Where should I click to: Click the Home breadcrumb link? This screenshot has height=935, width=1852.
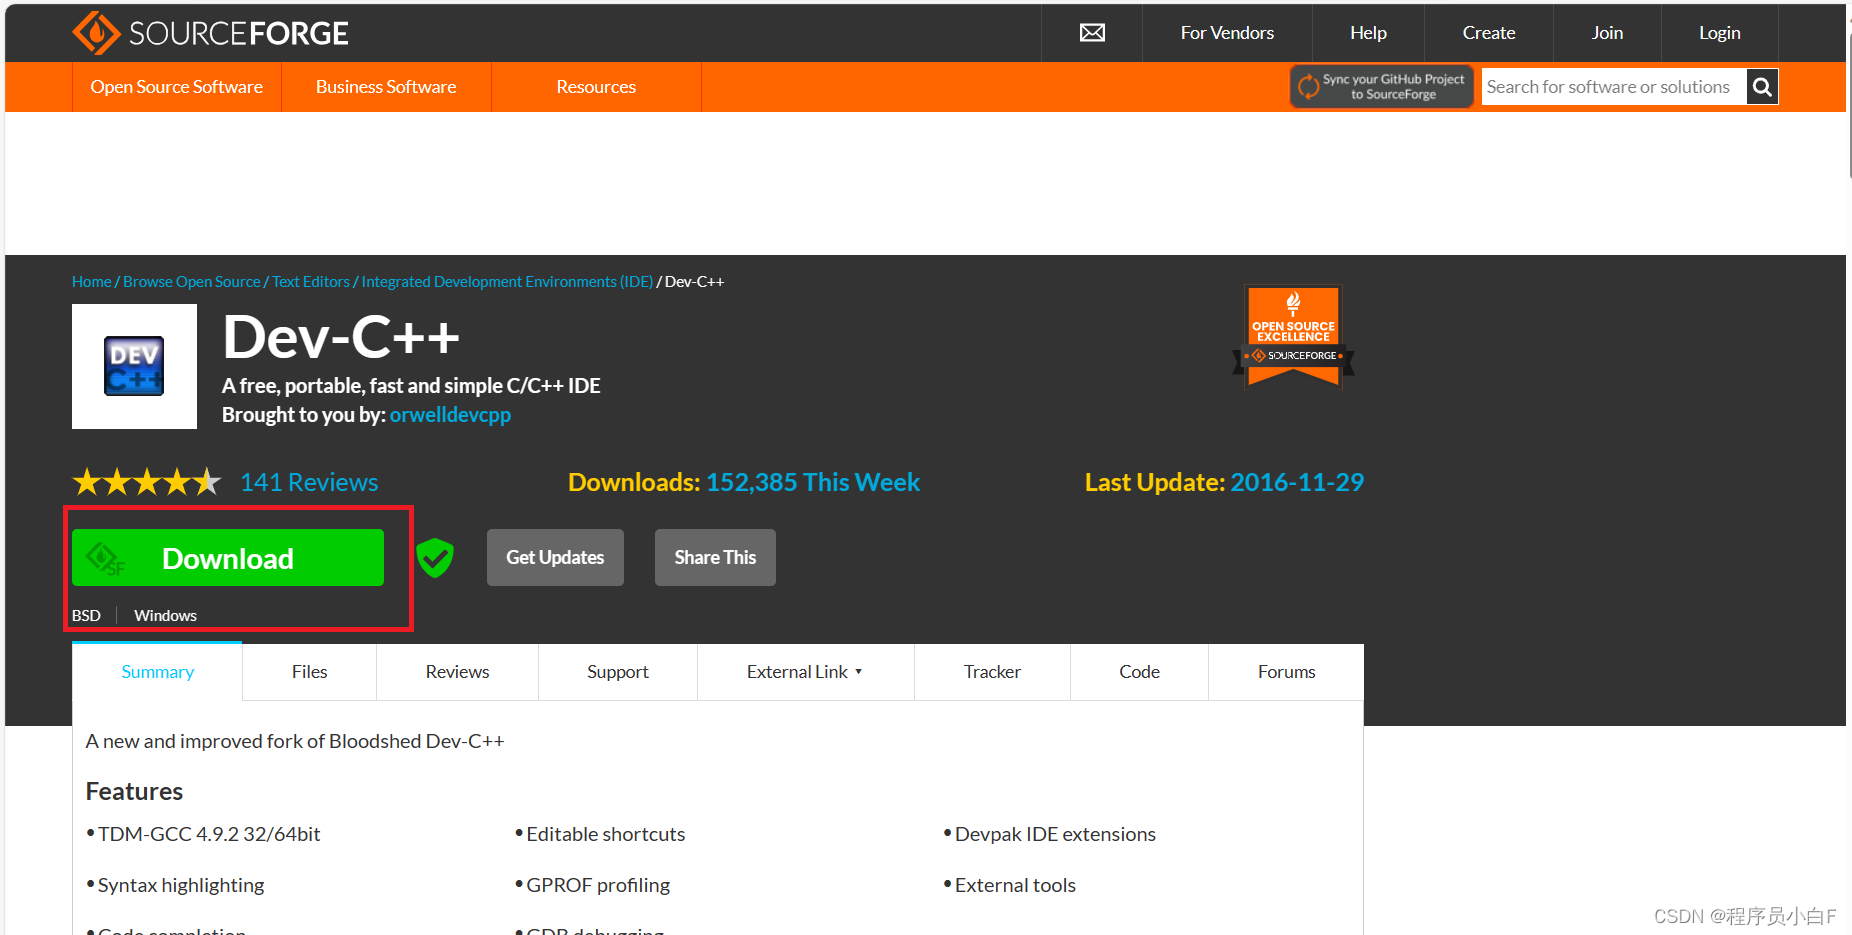point(91,281)
